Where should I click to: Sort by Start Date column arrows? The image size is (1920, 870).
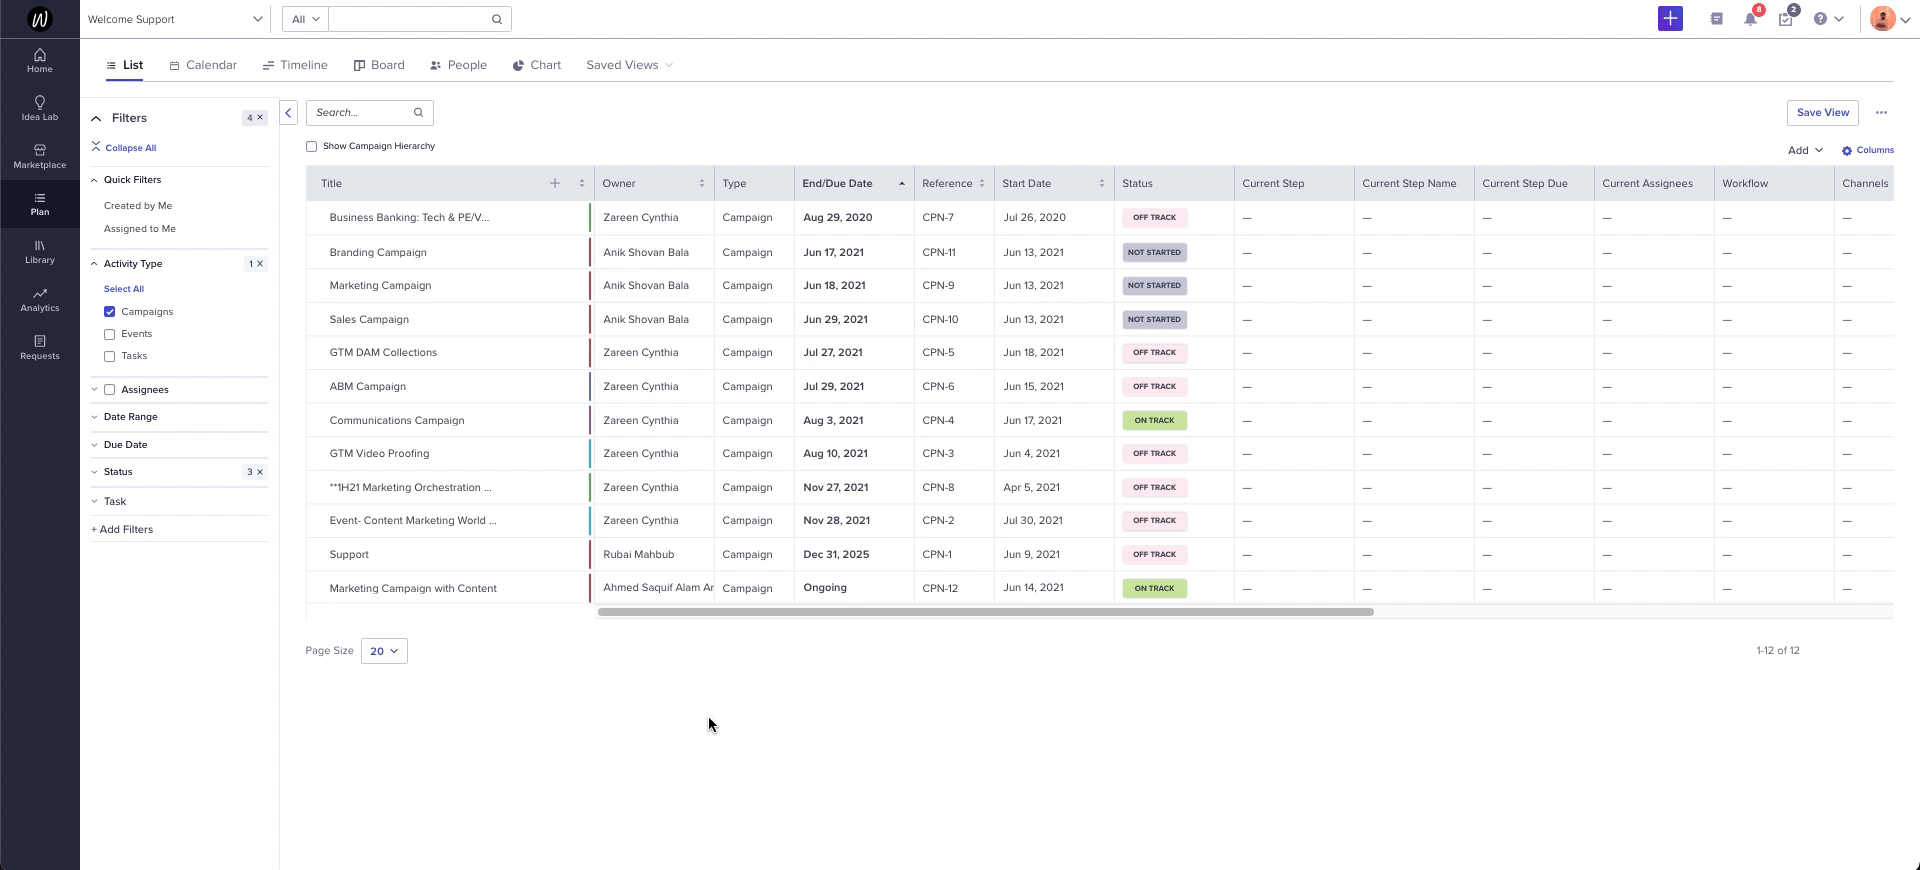pyautogui.click(x=1102, y=183)
